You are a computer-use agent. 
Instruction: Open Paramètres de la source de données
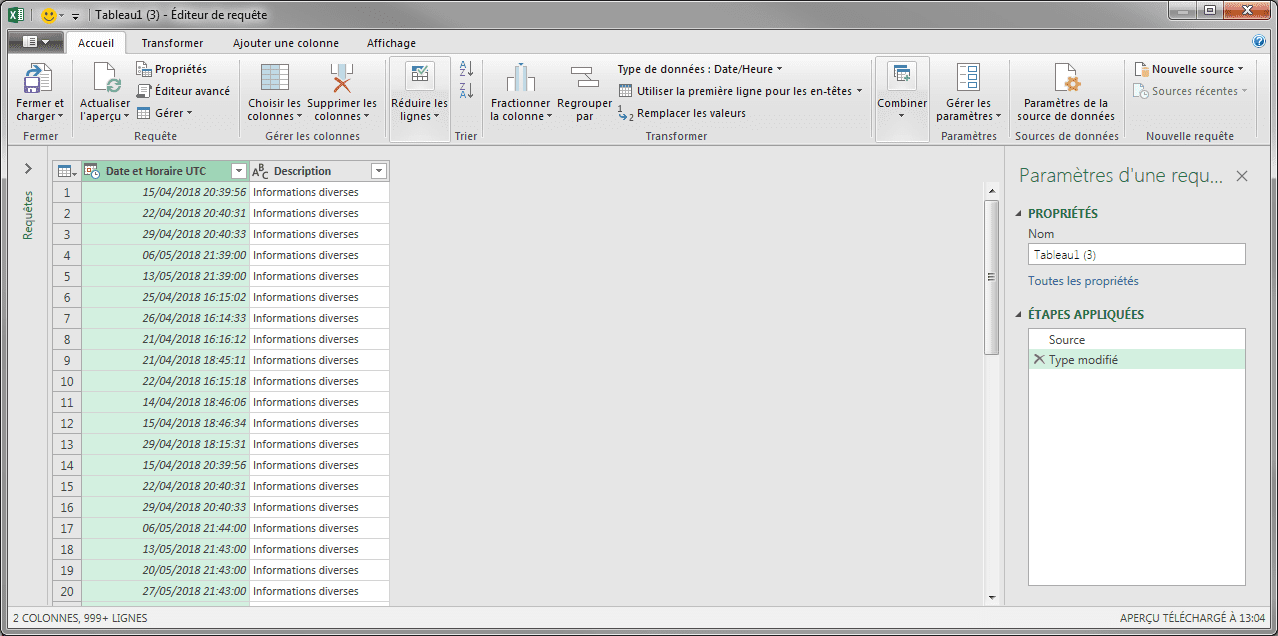pyautogui.click(x=1065, y=80)
